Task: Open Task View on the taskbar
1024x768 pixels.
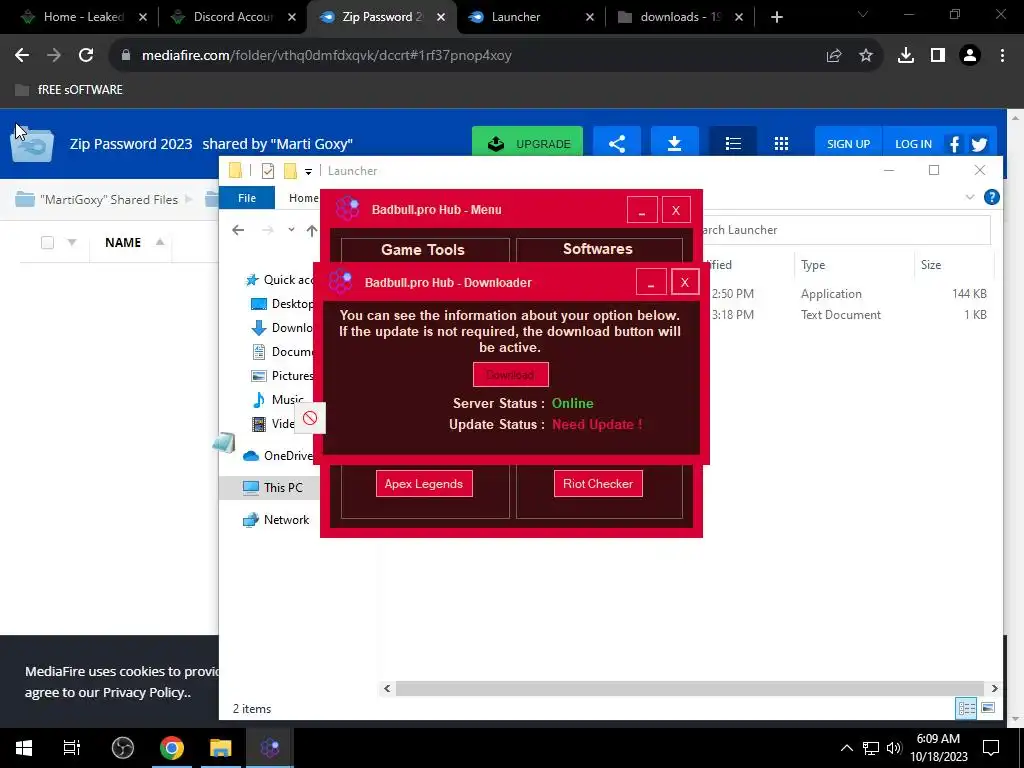Action: (72, 748)
